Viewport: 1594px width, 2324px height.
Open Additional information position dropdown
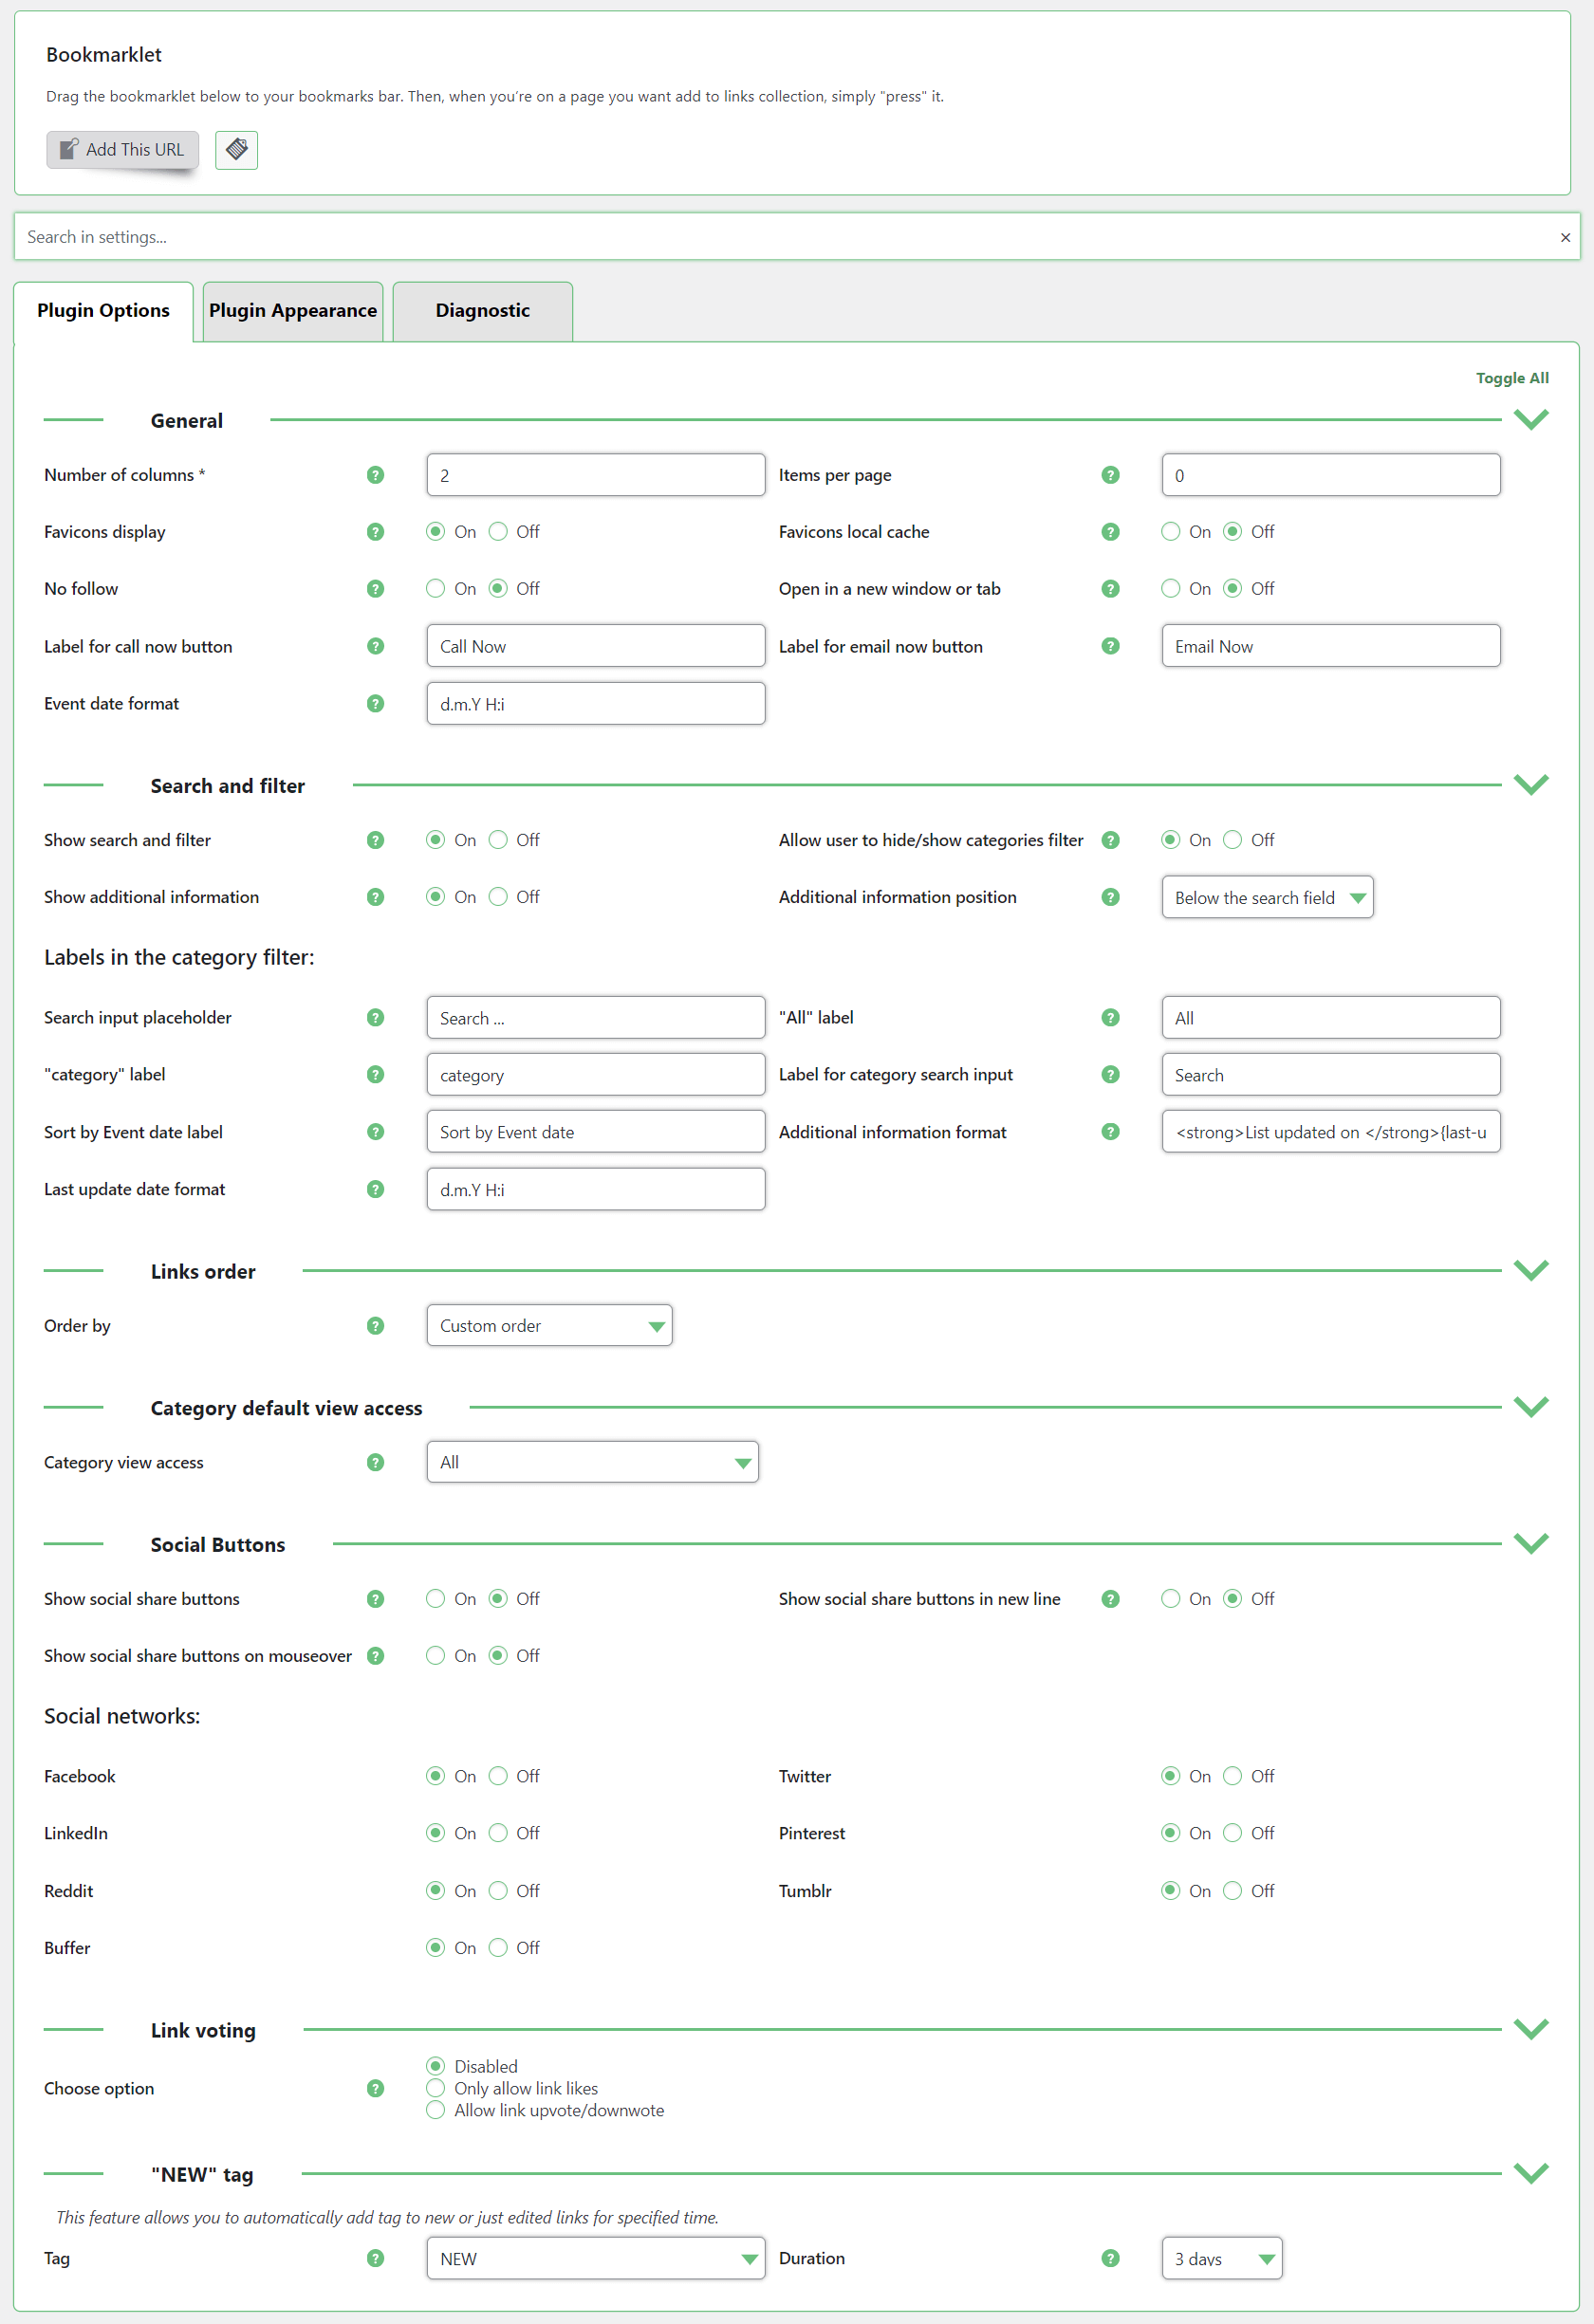pyautogui.click(x=1266, y=898)
